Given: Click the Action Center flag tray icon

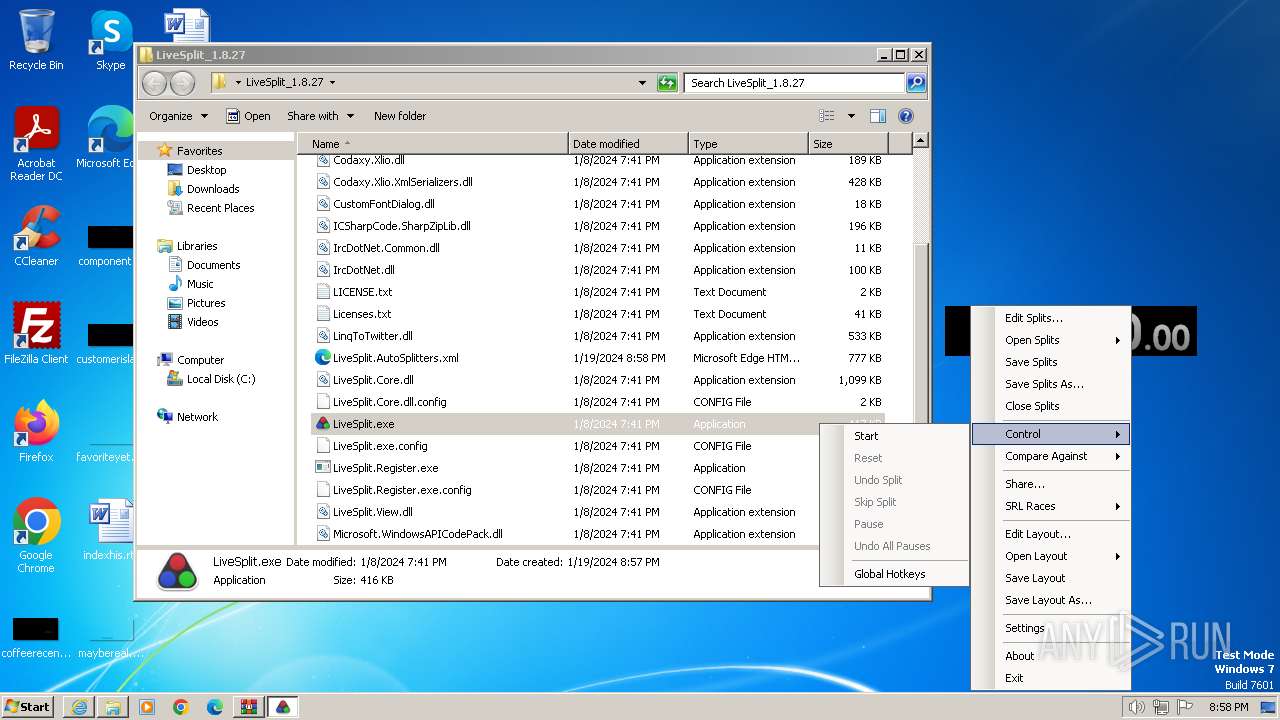Looking at the screenshot, I should (x=1185, y=707).
